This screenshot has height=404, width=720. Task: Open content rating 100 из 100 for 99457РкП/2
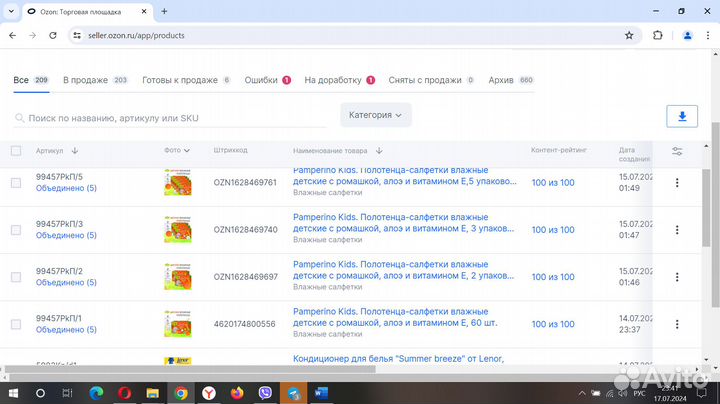pyautogui.click(x=553, y=277)
